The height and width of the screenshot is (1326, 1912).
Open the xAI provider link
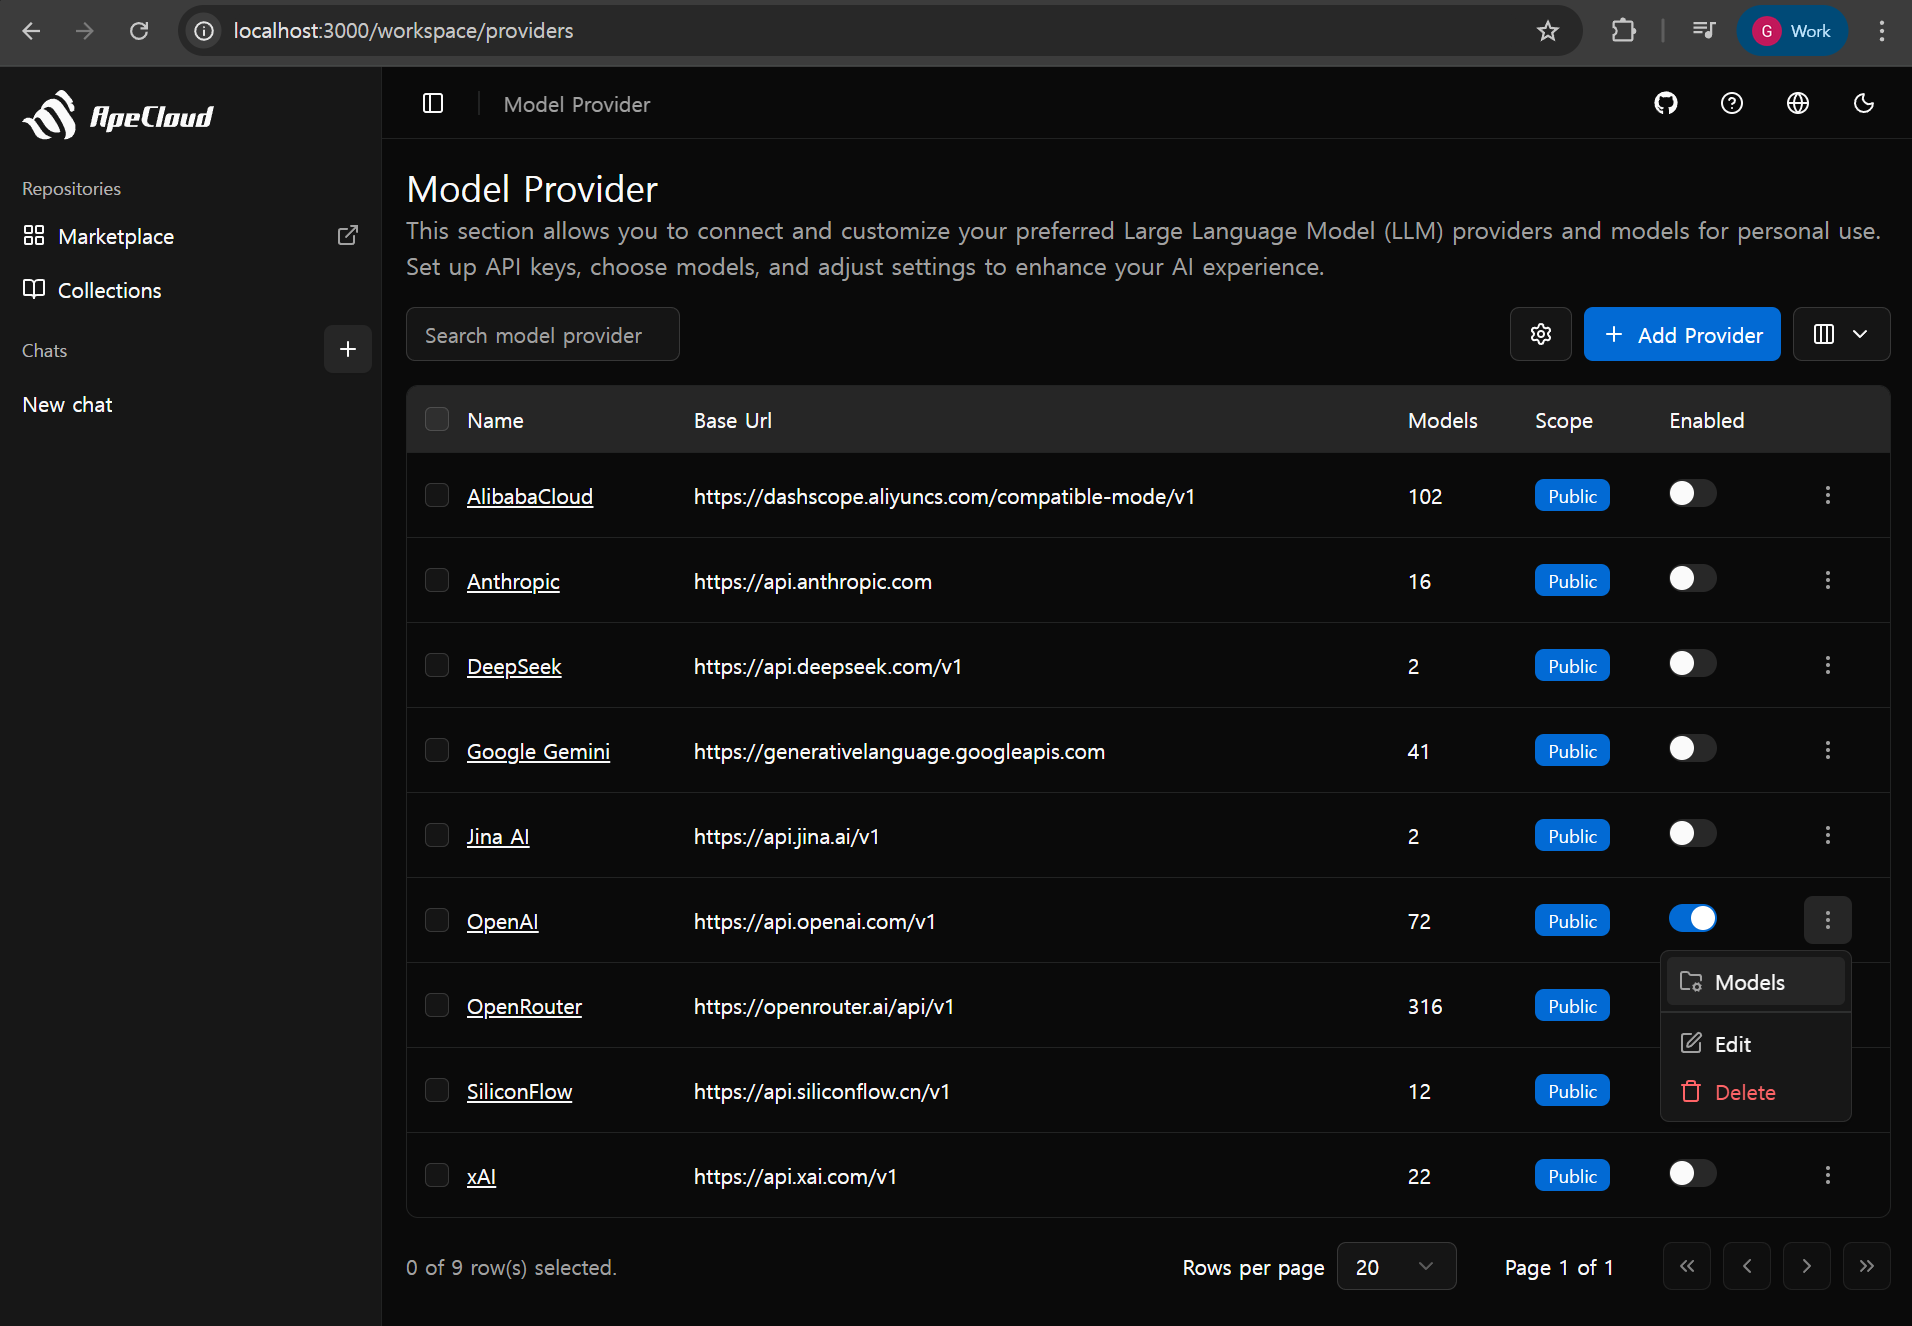[481, 1176]
